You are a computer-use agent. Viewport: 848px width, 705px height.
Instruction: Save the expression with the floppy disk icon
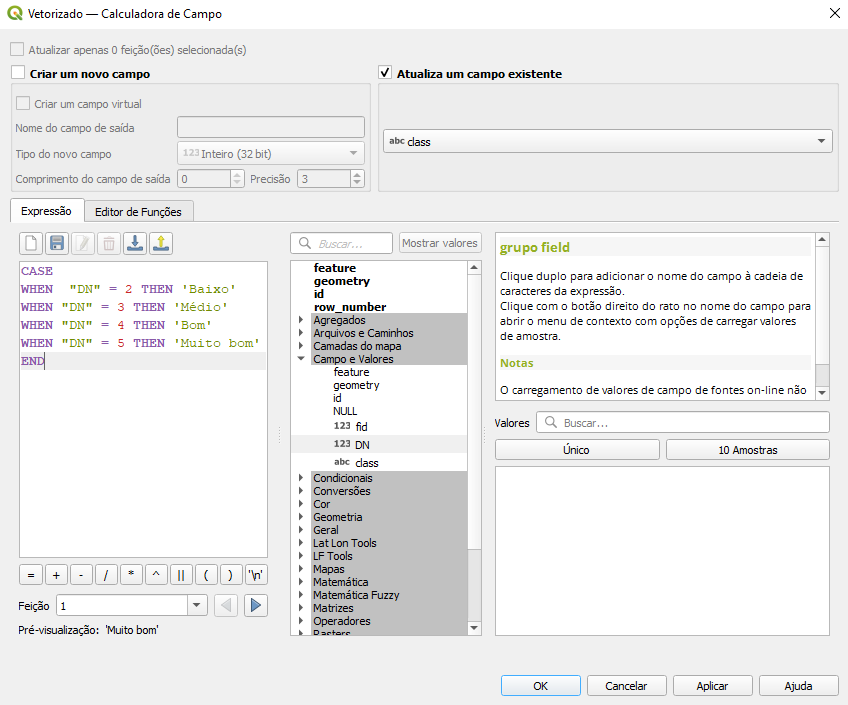pos(57,243)
